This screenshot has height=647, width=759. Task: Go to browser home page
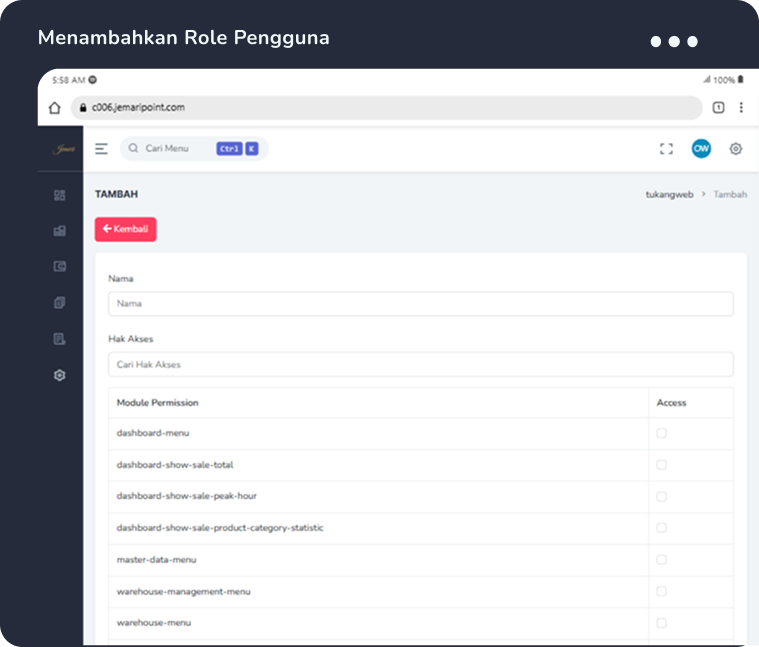55,108
